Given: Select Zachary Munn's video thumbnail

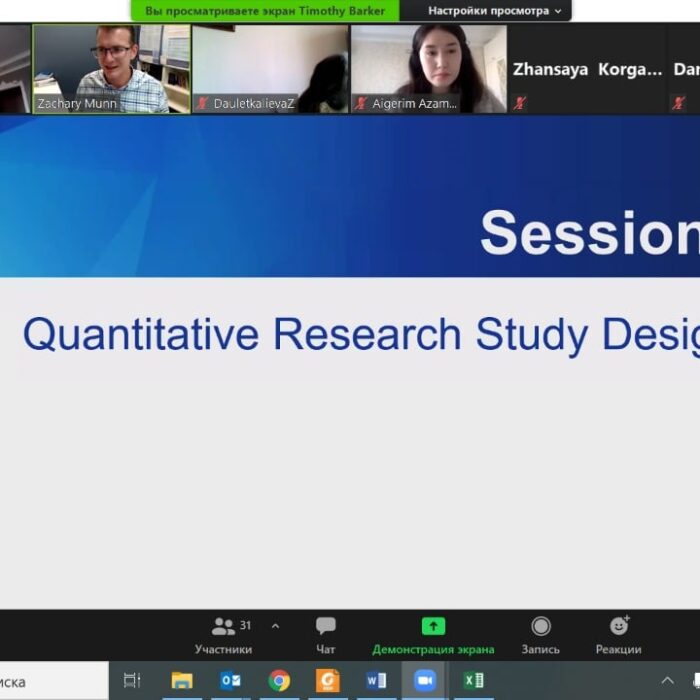Looking at the screenshot, I should pyautogui.click(x=111, y=68).
